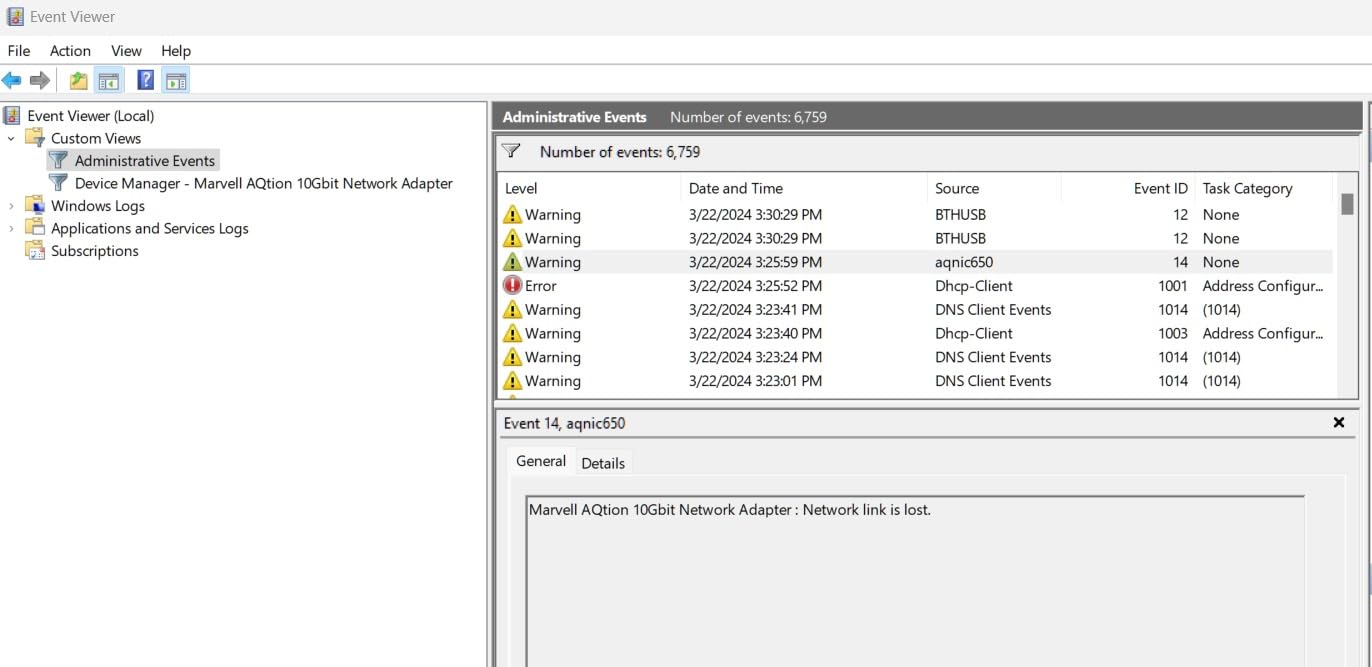Click the Up One Level folder icon
This screenshot has height=667, width=1372.
coord(78,81)
